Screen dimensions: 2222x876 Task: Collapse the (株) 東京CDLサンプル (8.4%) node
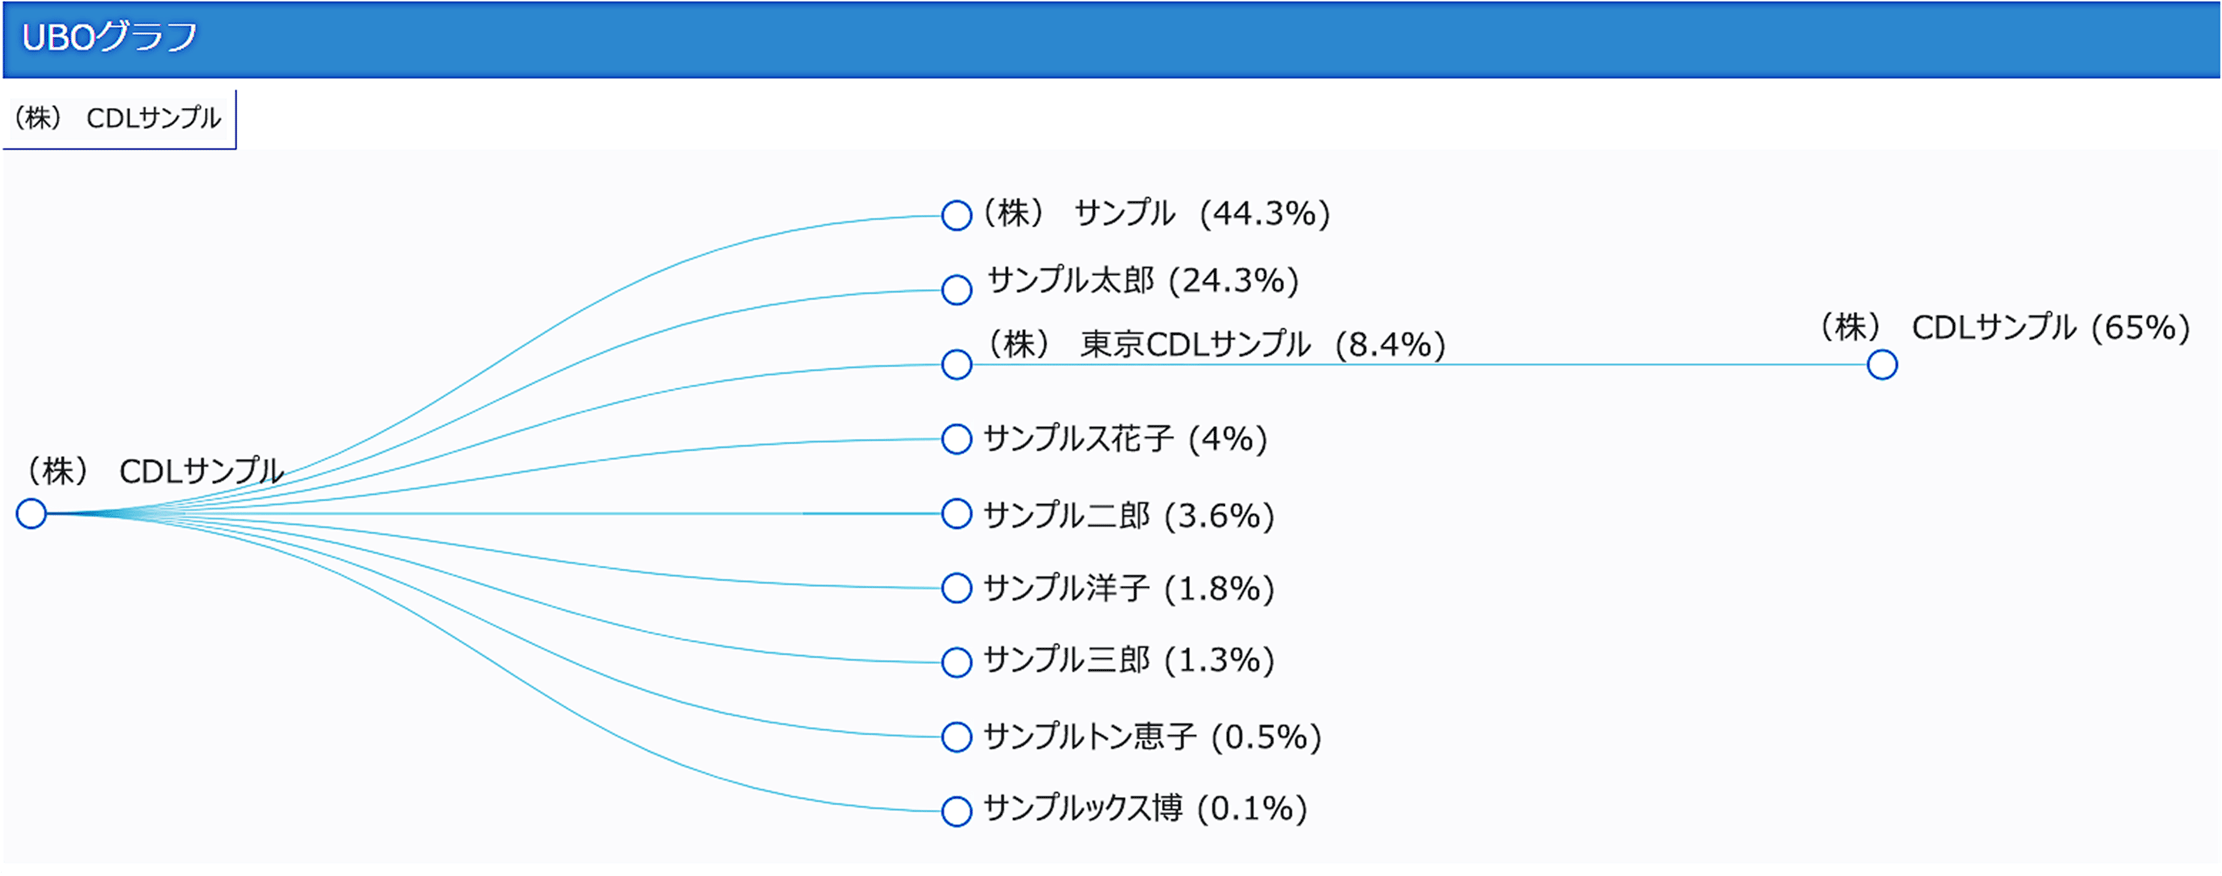pos(957,365)
